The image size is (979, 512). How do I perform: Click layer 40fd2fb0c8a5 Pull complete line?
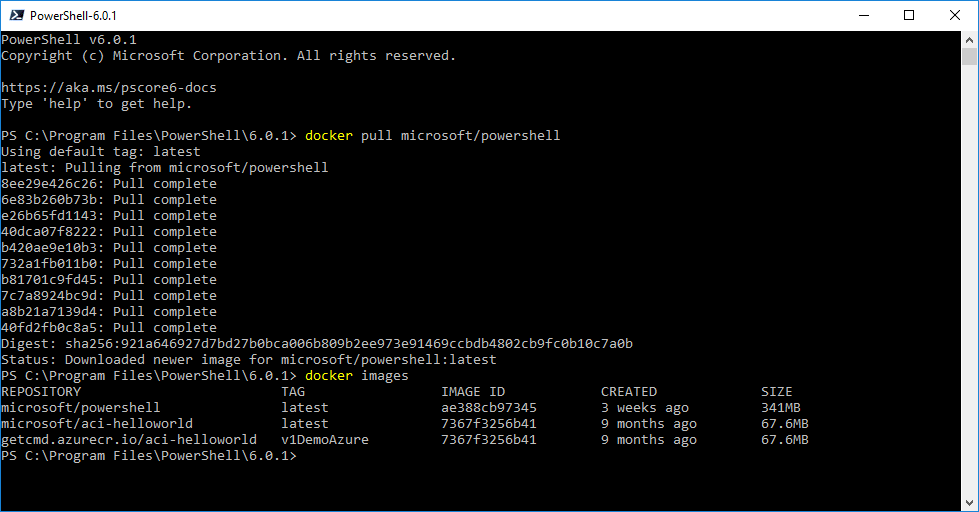point(109,328)
